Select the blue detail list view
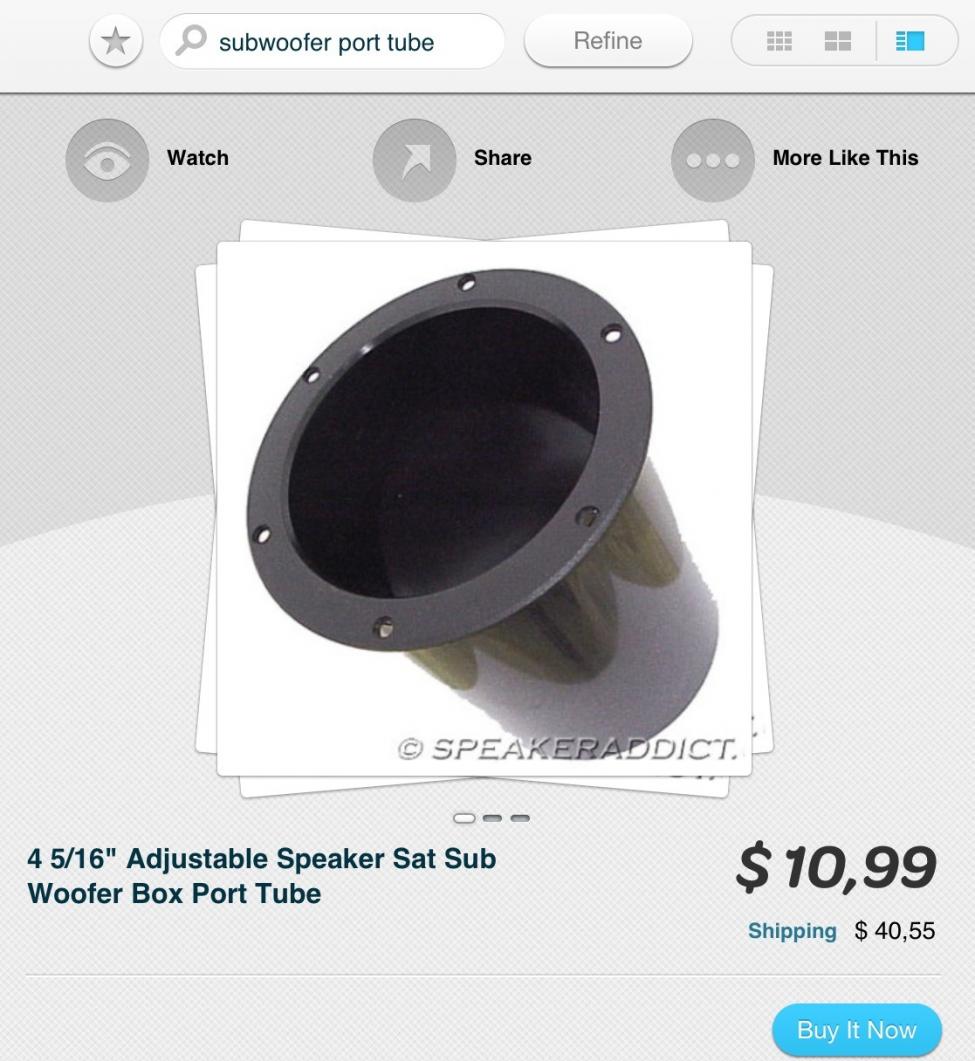 click(x=910, y=41)
